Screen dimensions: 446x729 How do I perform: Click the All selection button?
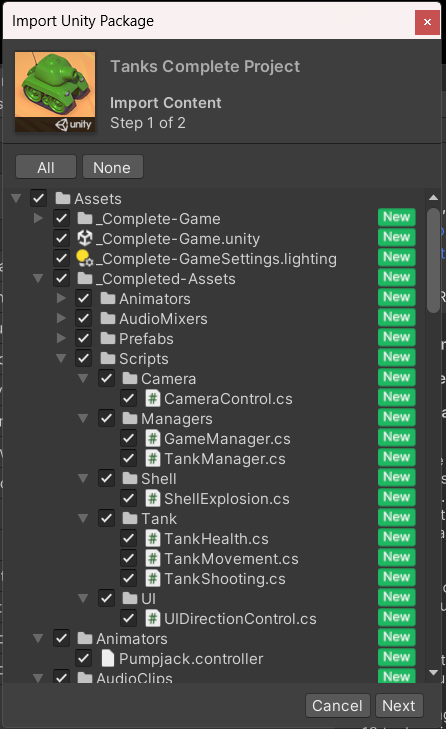(46, 167)
